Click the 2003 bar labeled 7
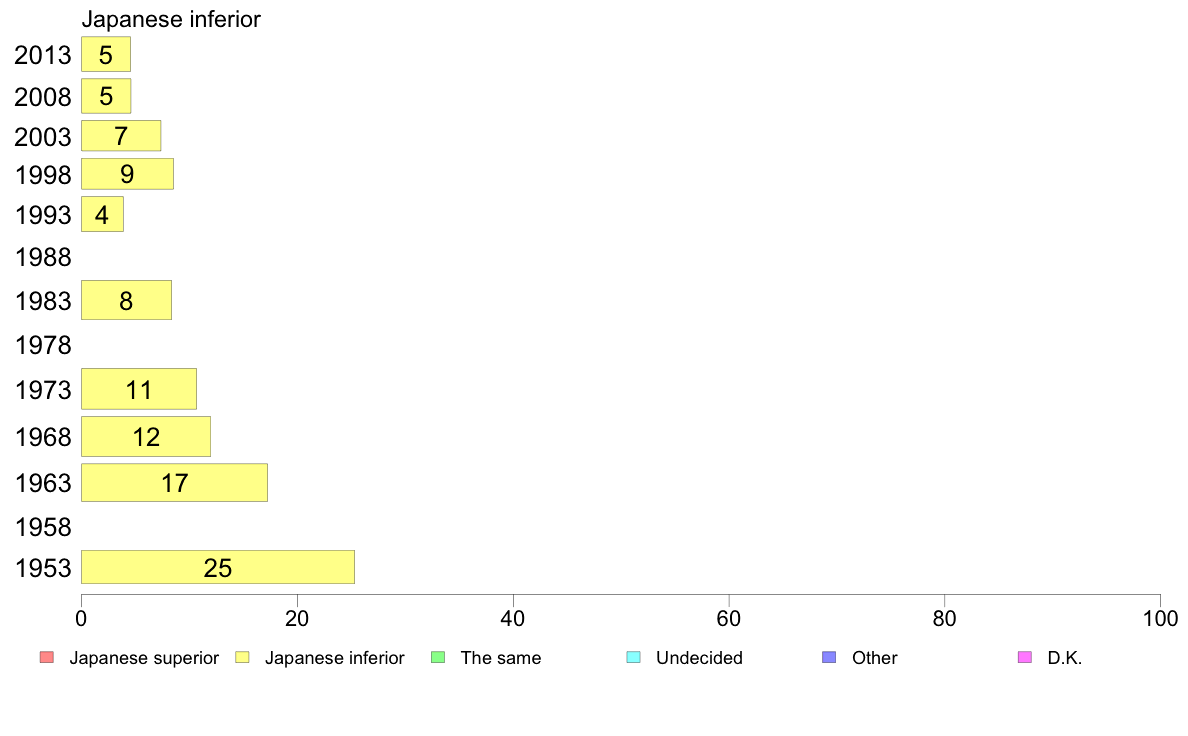This screenshot has width=1188, height=736. [121, 135]
